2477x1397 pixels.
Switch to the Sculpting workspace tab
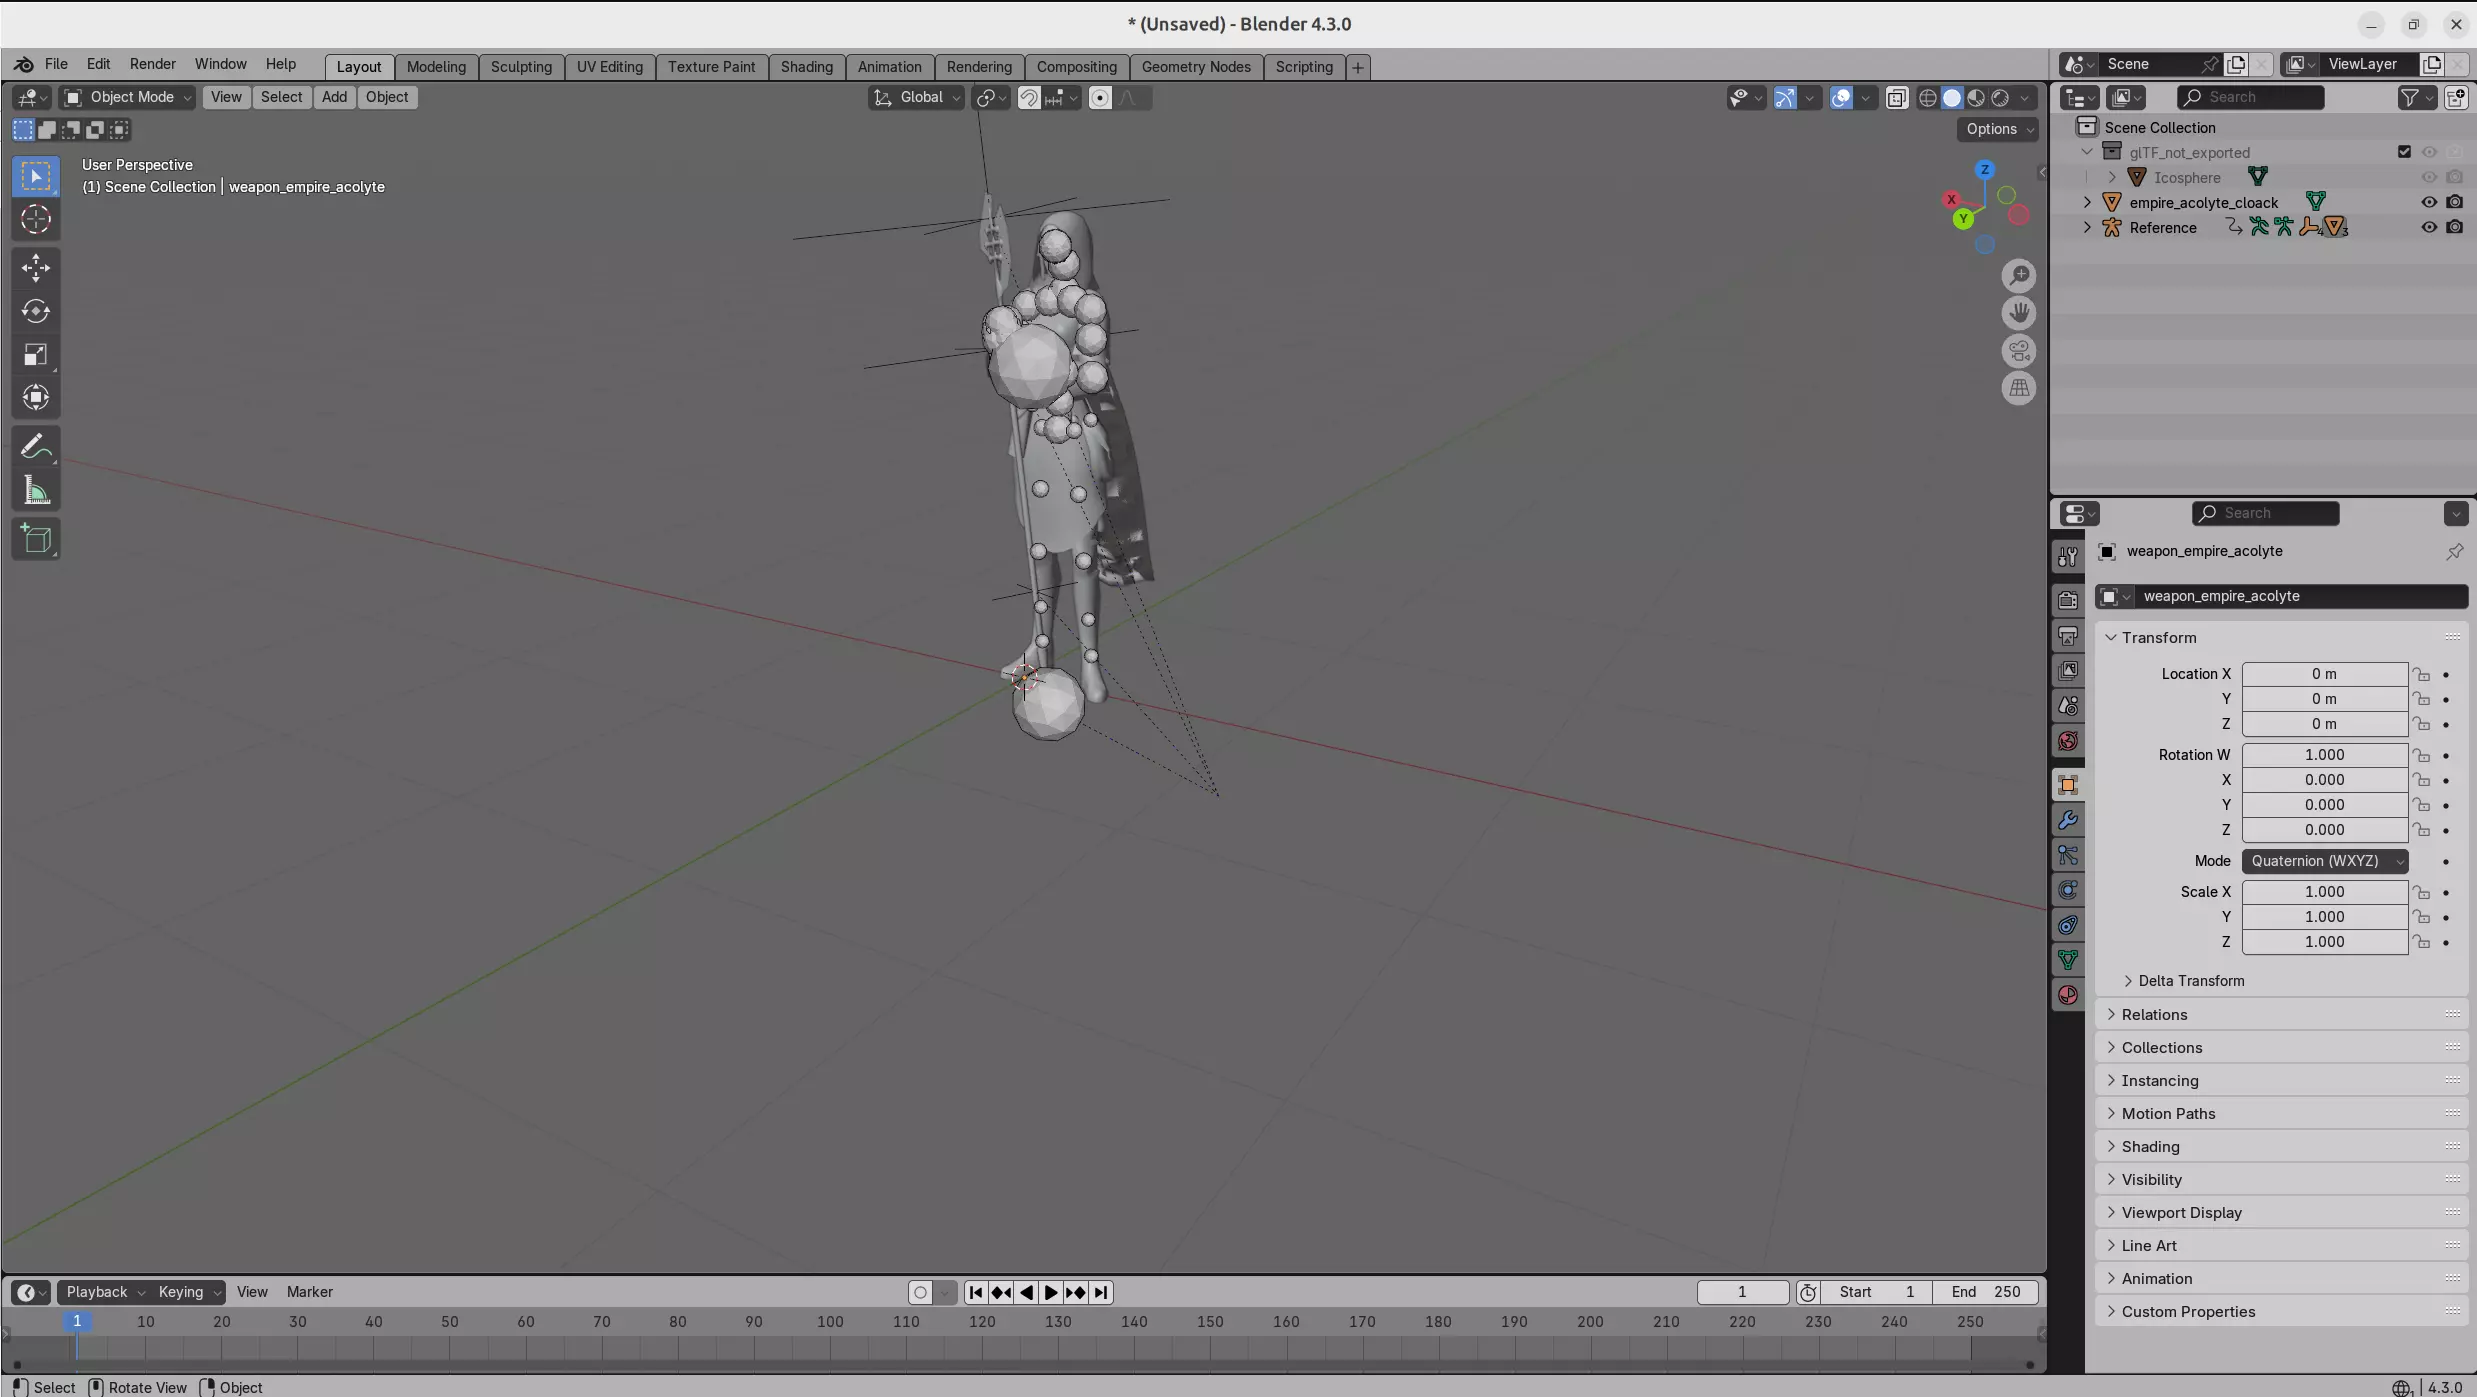point(520,67)
